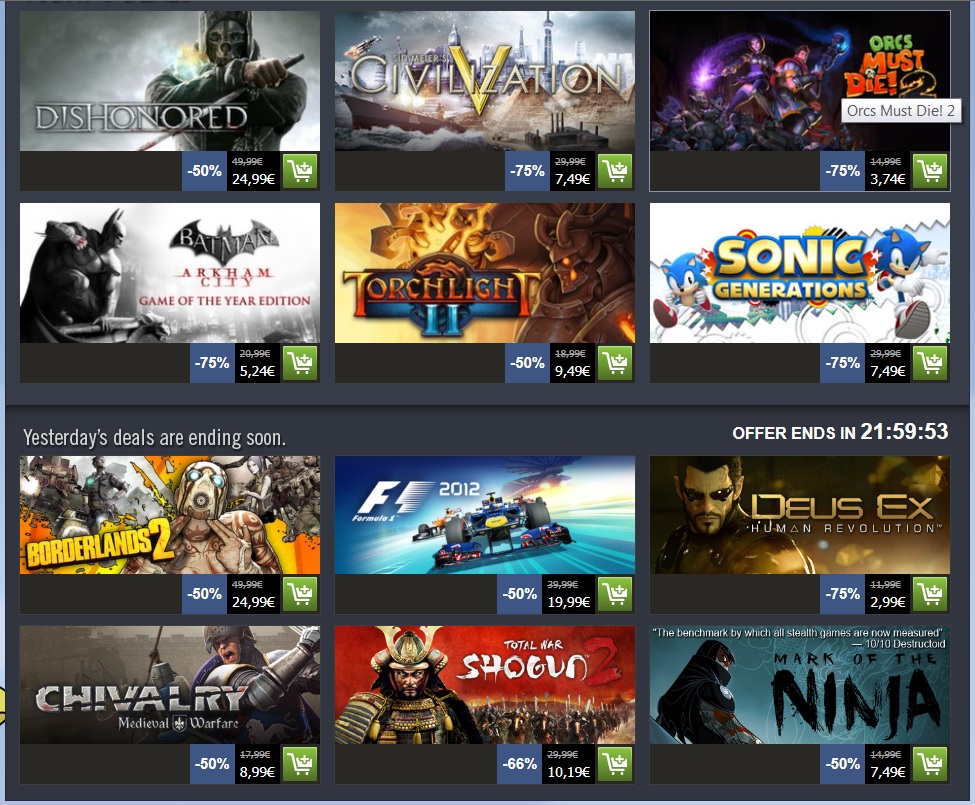Add Borderlands 2 to cart

point(300,594)
